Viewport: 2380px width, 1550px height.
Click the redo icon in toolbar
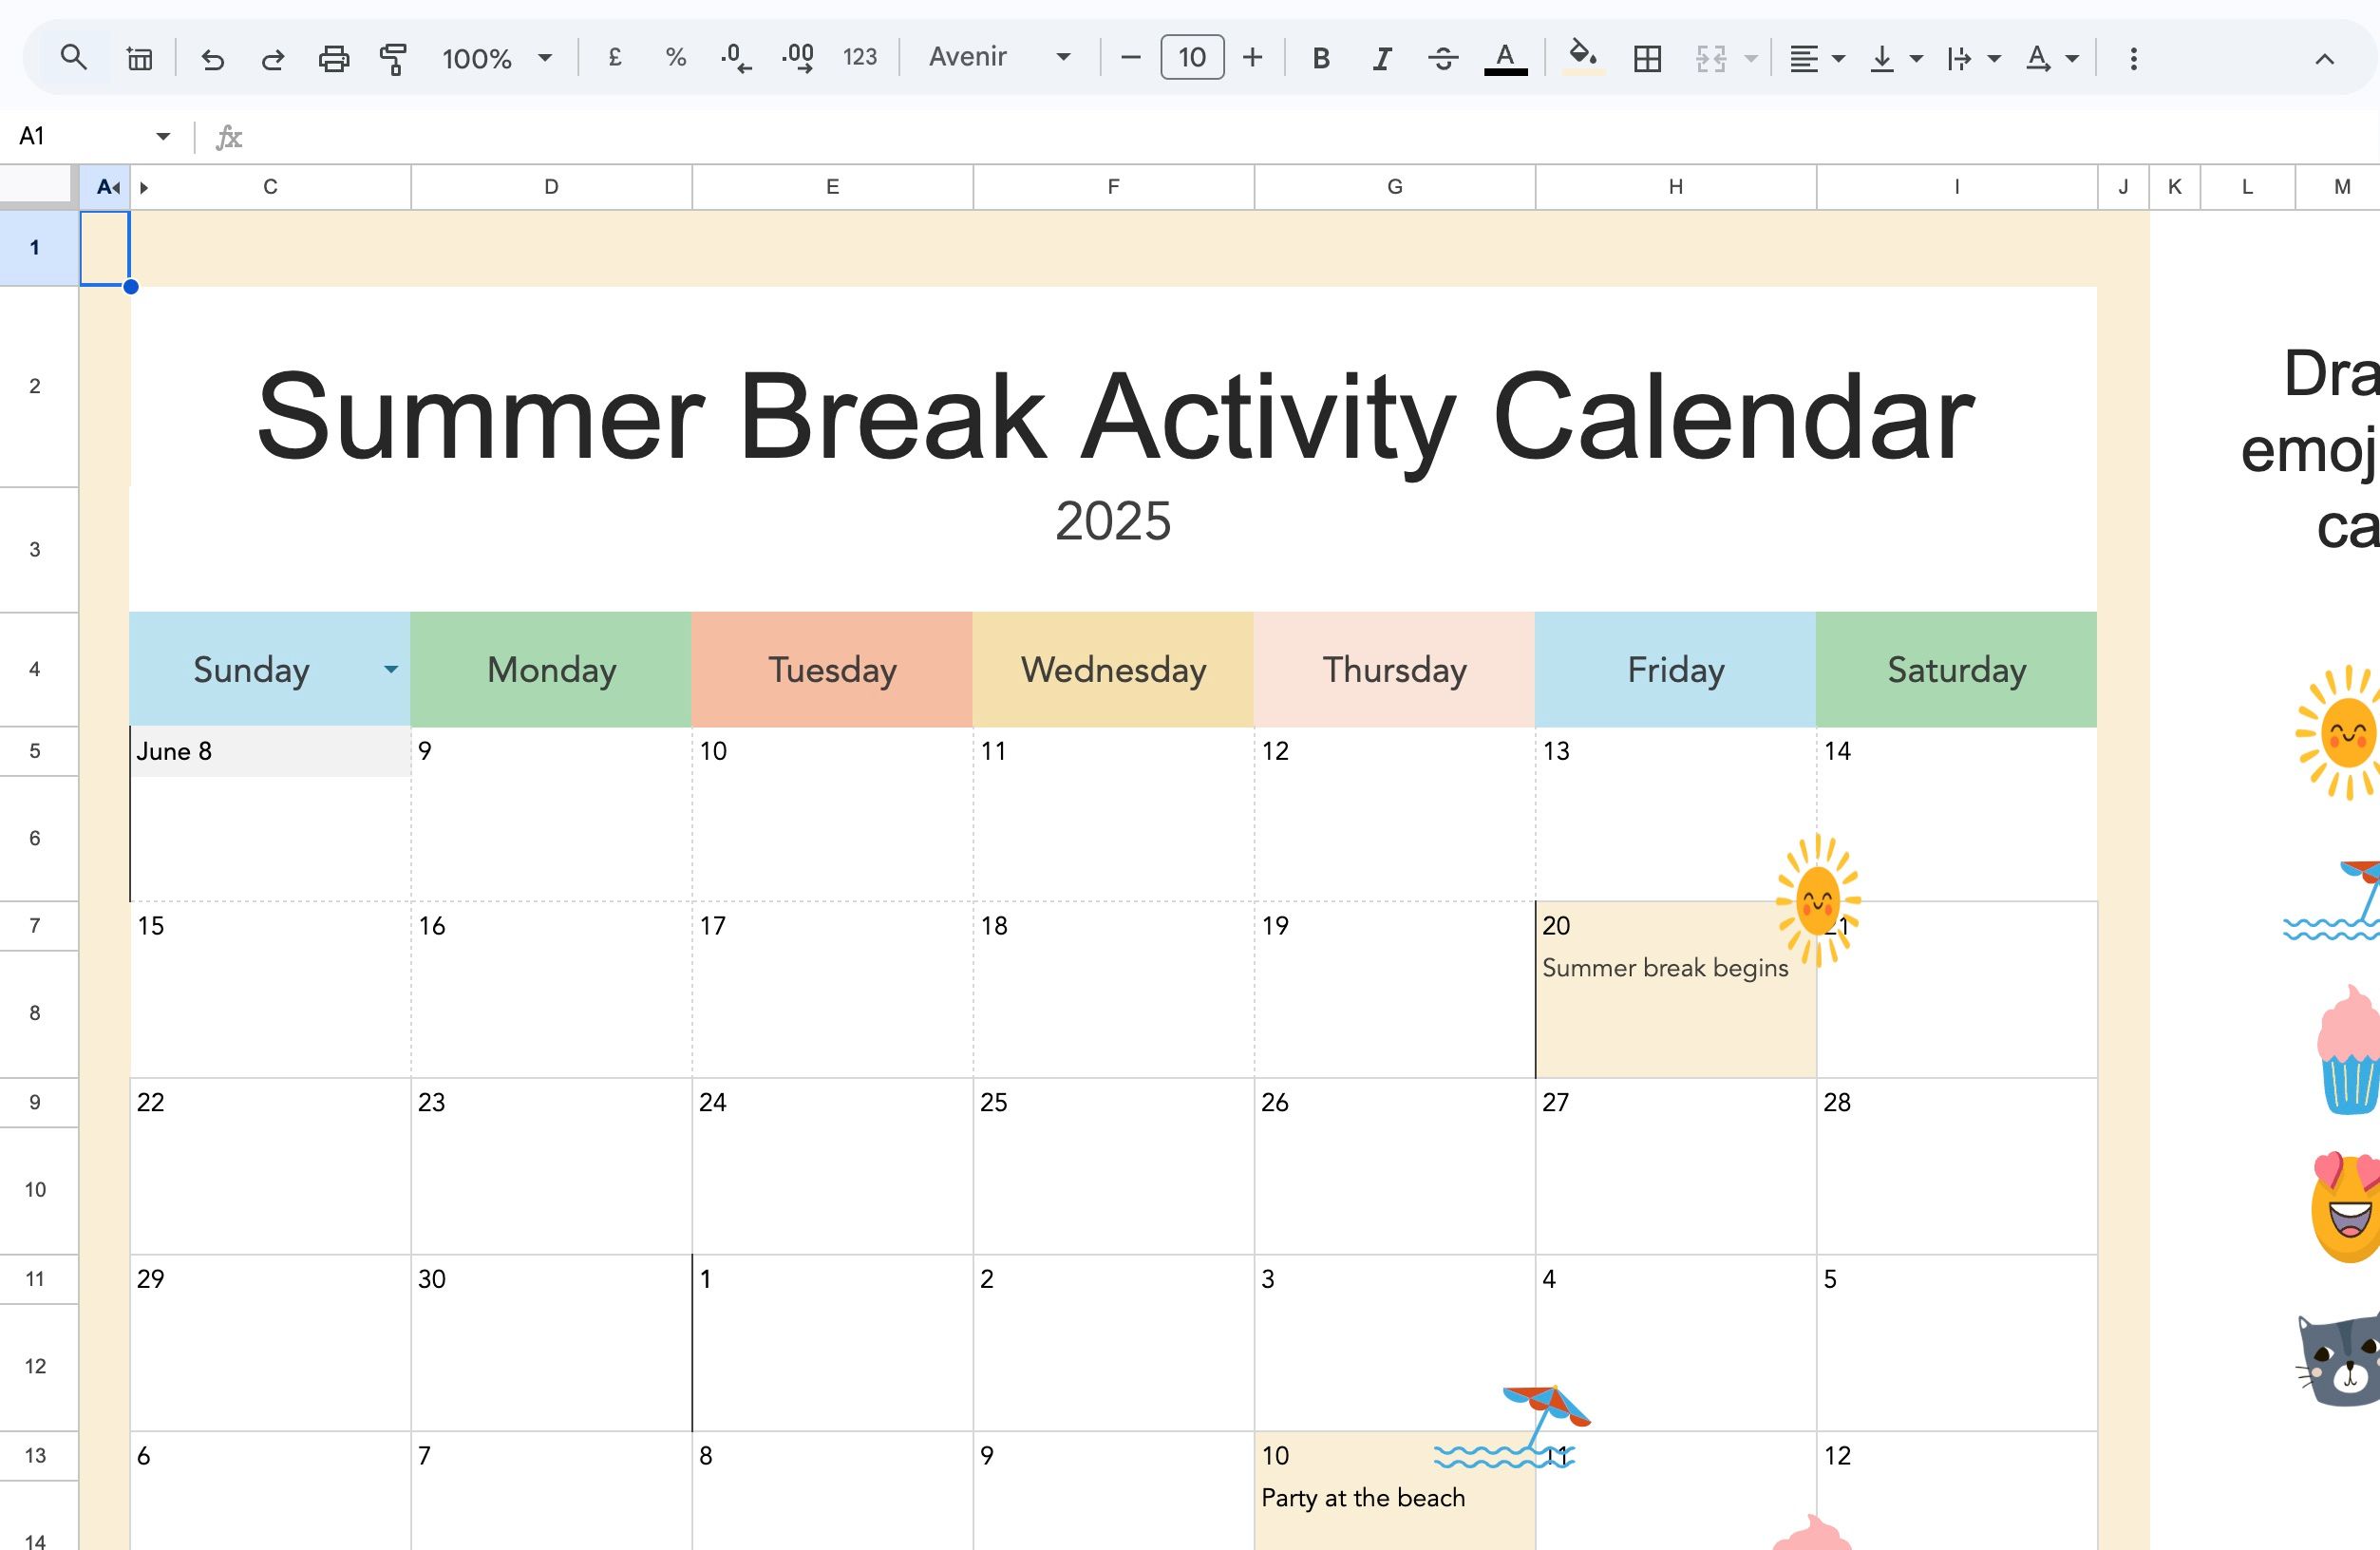tap(273, 57)
